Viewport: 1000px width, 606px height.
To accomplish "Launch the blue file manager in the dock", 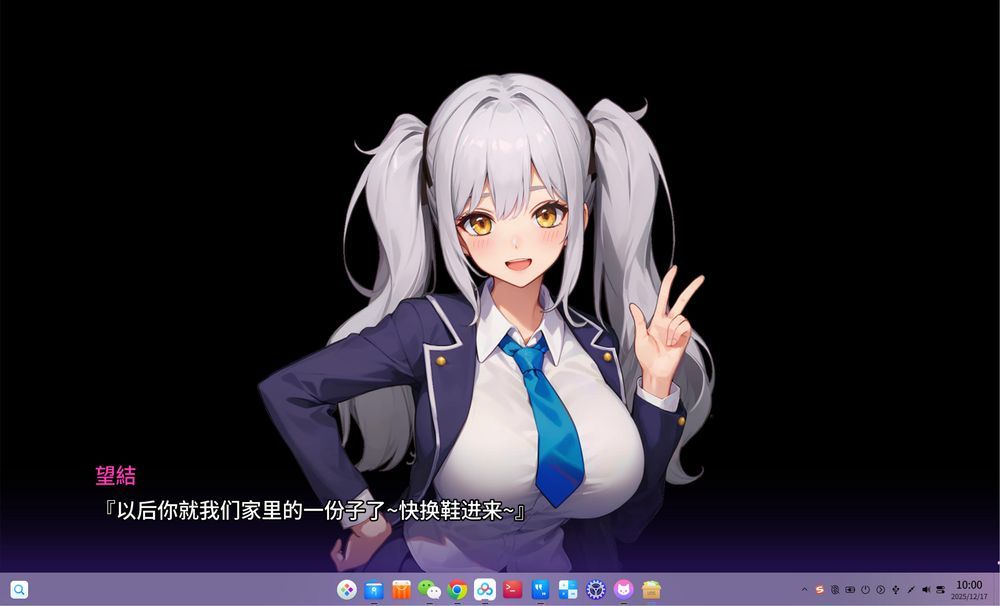I will click(374, 590).
